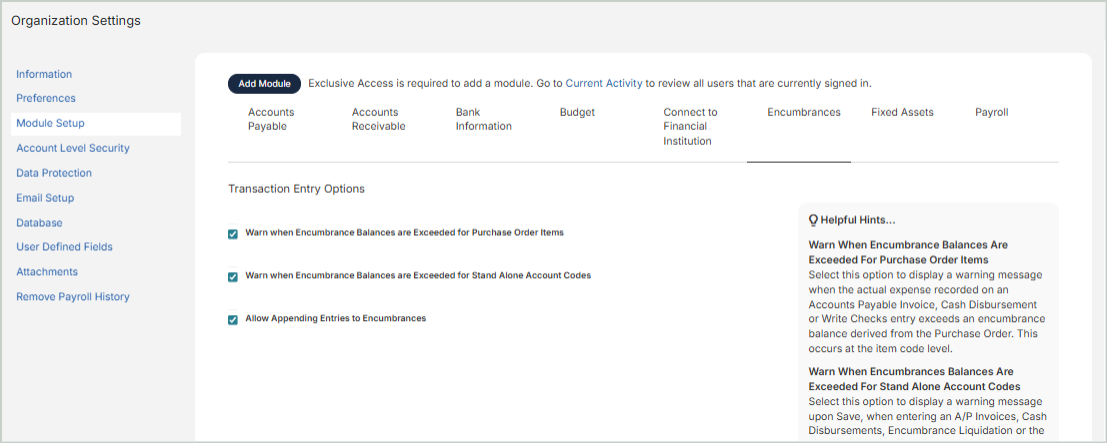Go to Preferences in the sidebar
Screen dimensions: 1107x443
[x=46, y=98]
